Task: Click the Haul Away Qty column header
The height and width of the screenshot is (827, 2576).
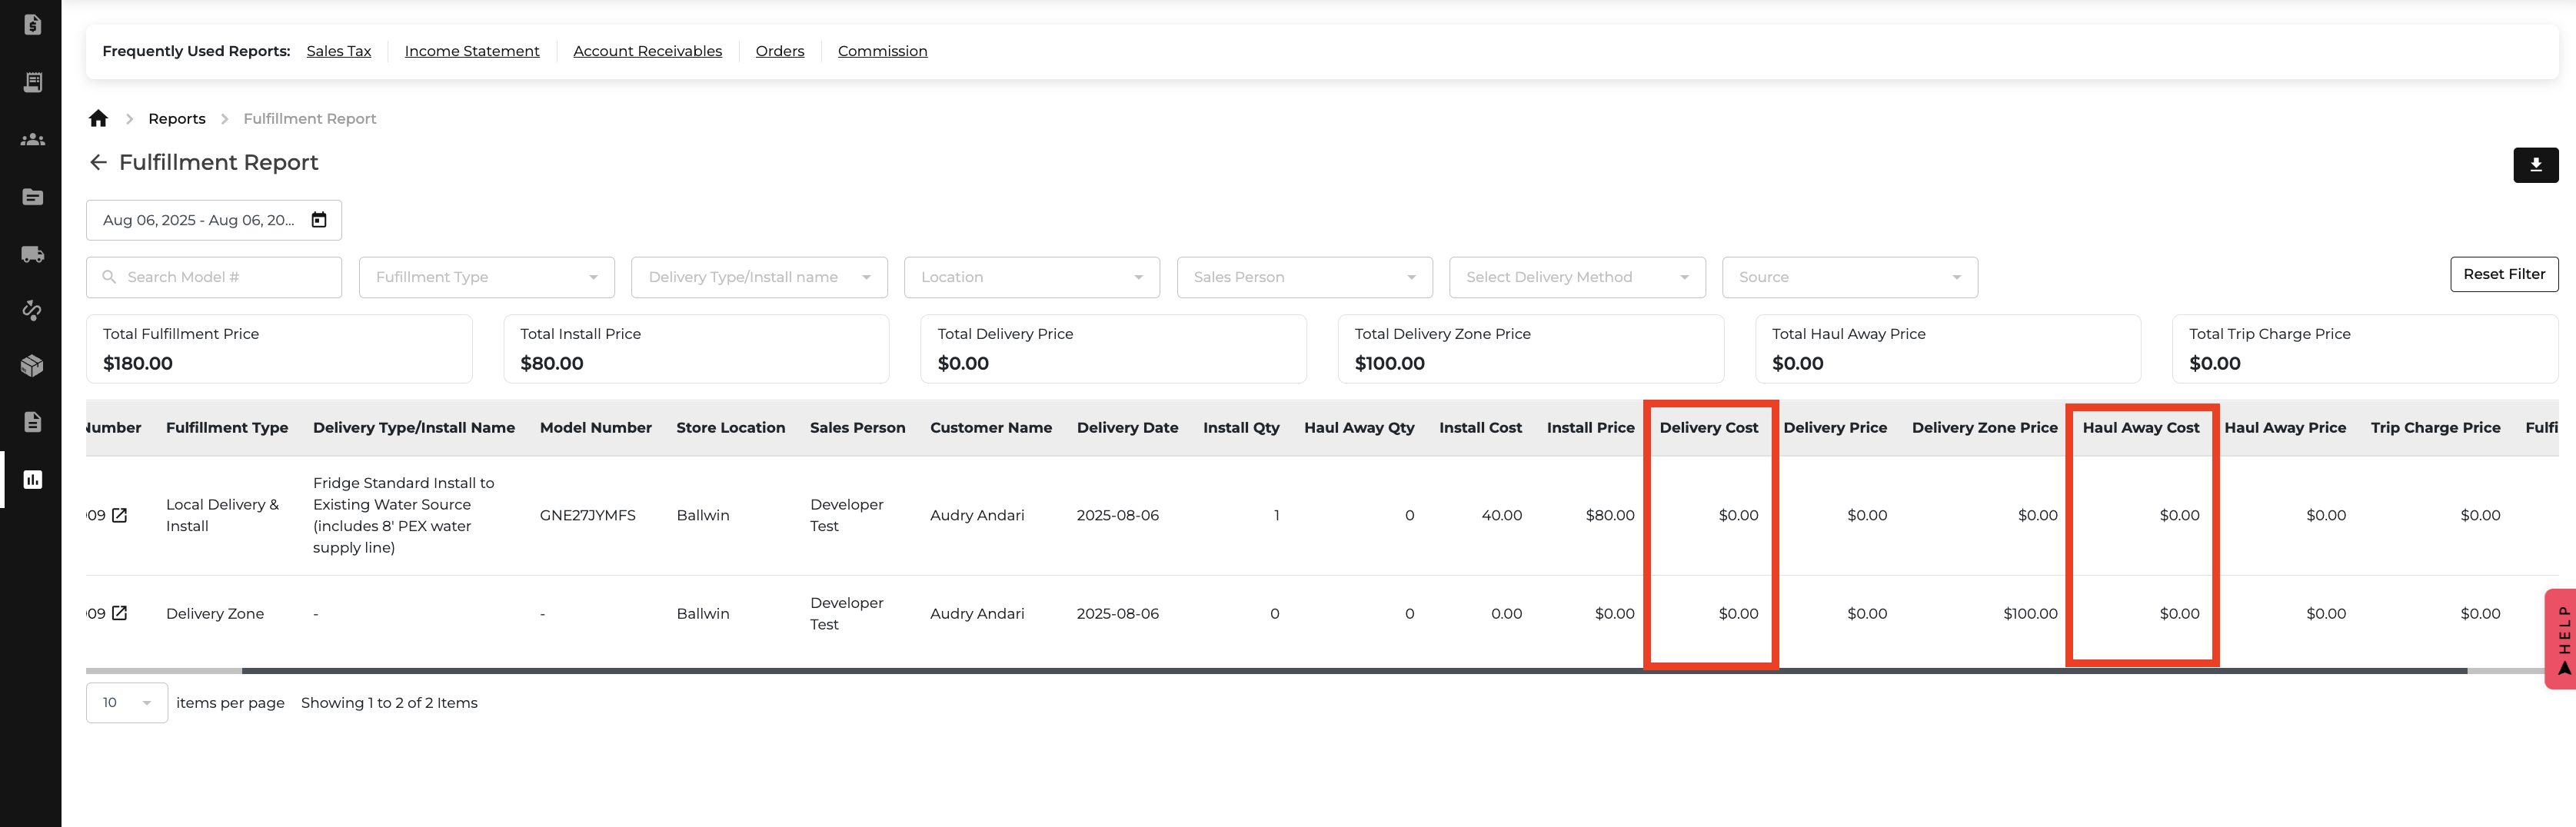Action: click(1359, 428)
